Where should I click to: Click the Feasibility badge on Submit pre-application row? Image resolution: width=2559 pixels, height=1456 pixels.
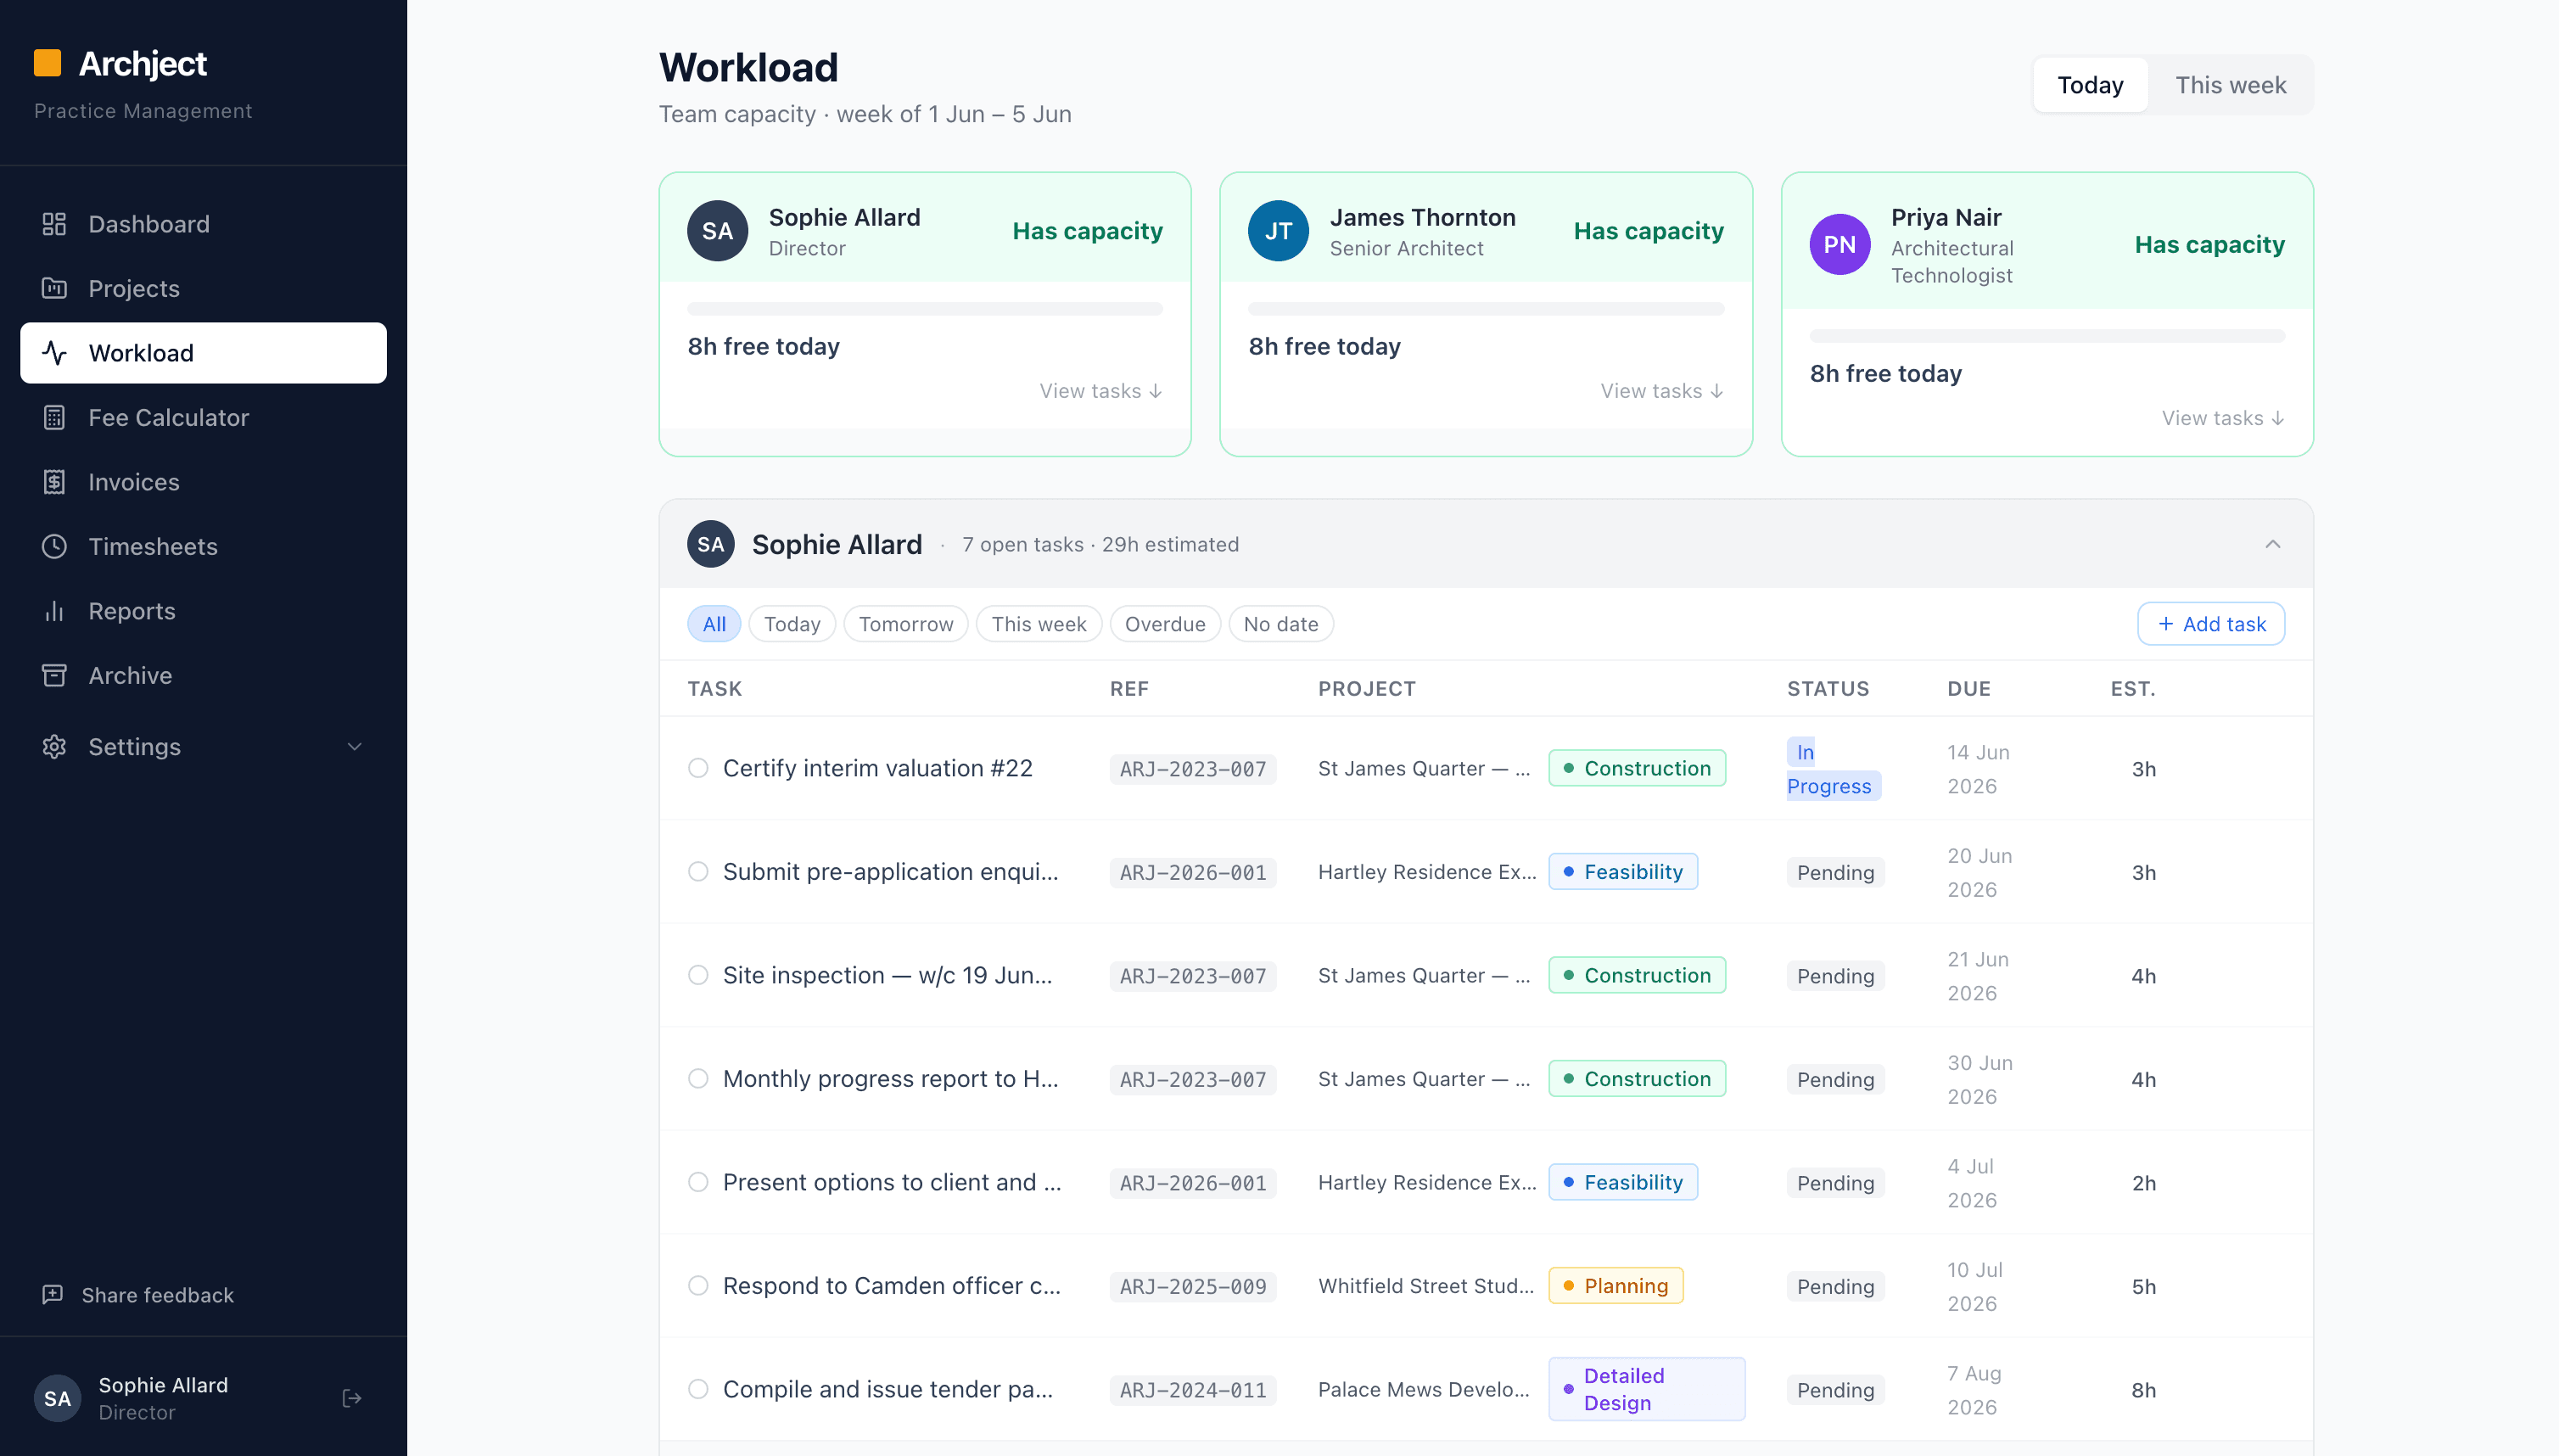coord(1622,871)
